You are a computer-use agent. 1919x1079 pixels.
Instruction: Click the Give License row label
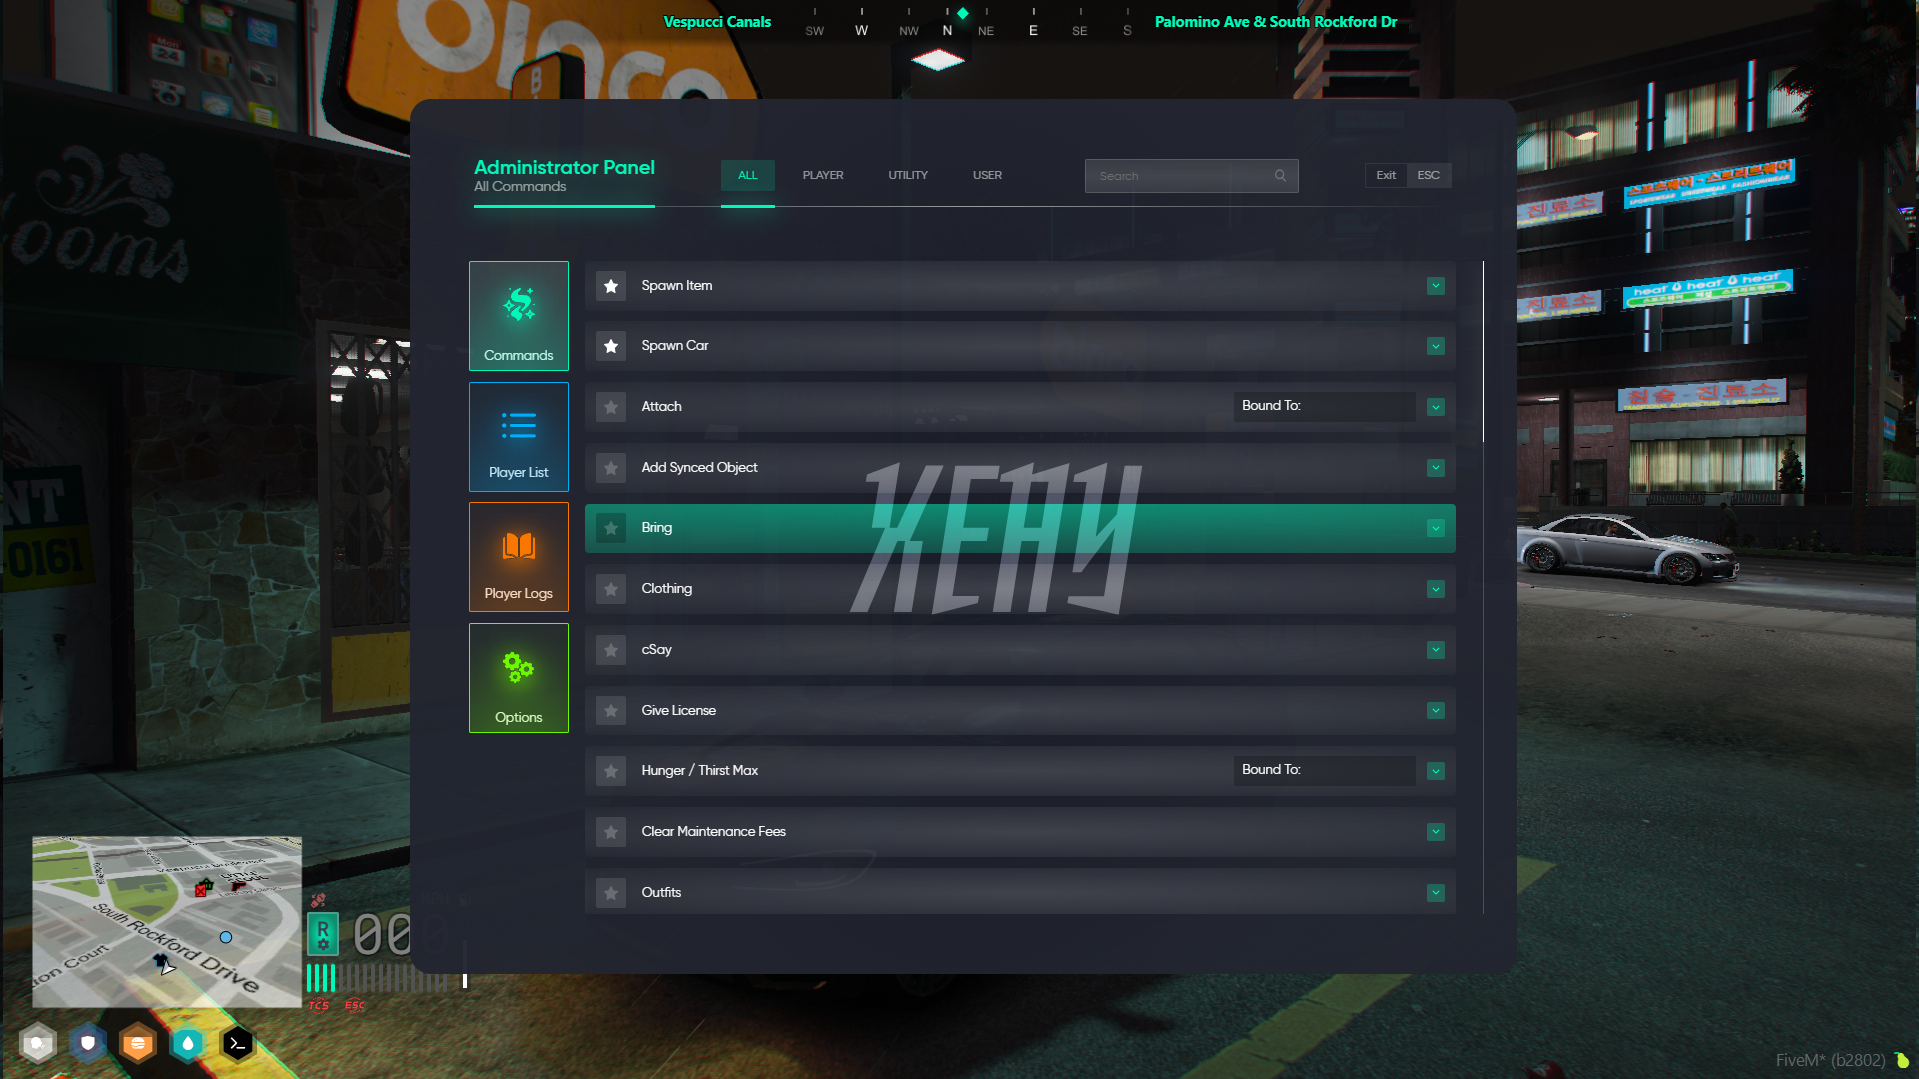tap(679, 711)
